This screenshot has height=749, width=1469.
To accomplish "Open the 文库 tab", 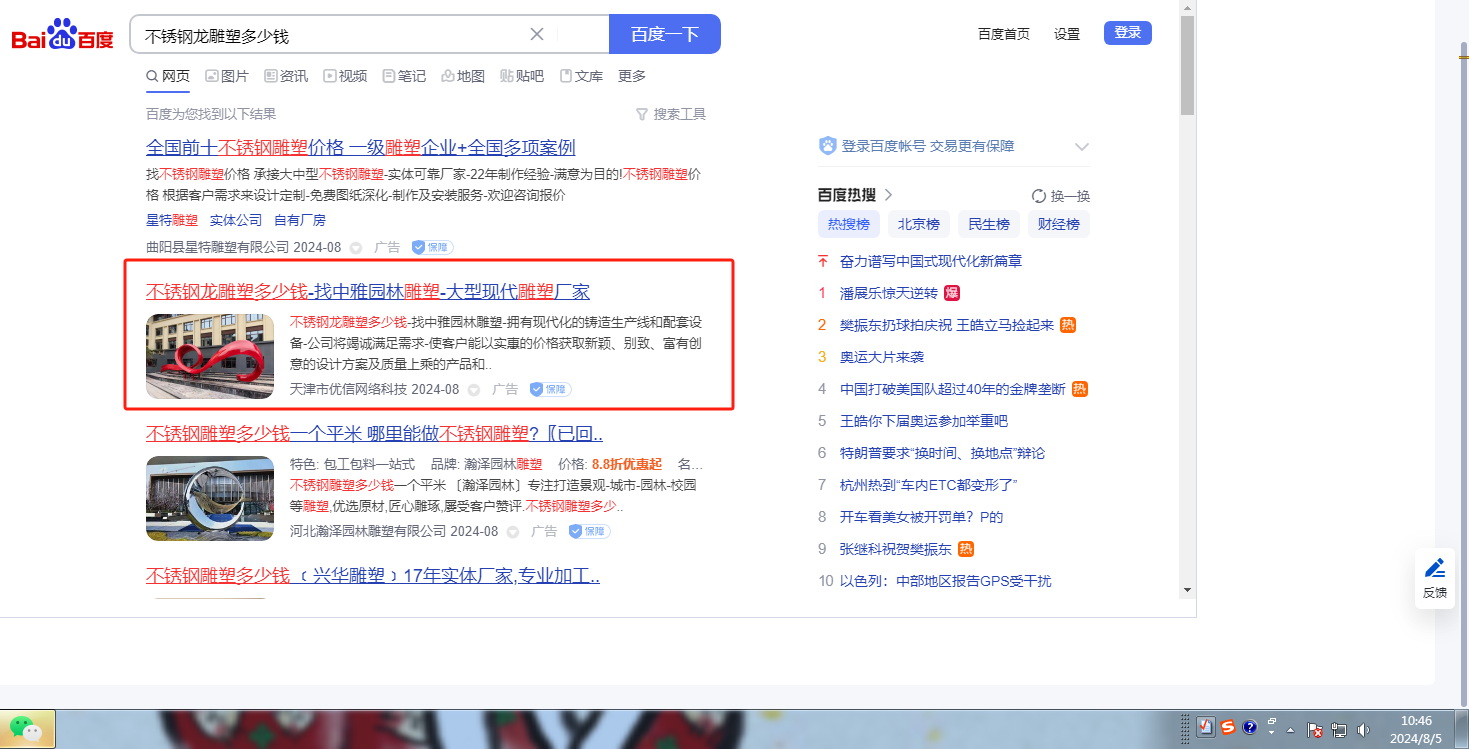I will pos(581,76).
